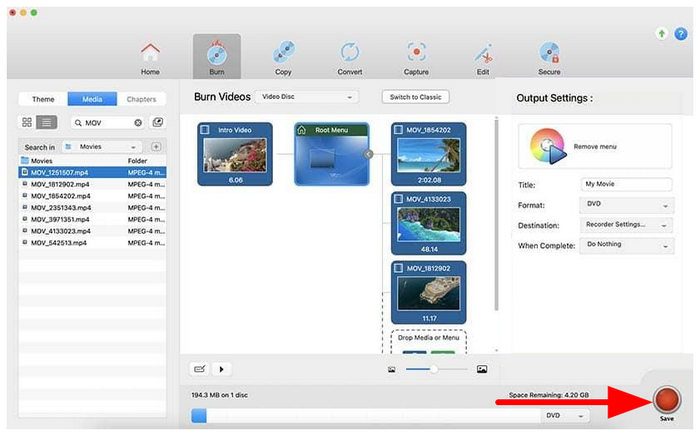This screenshot has height=436, width=700.
Task: Open the Convert tool
Action: click(350, 58)
